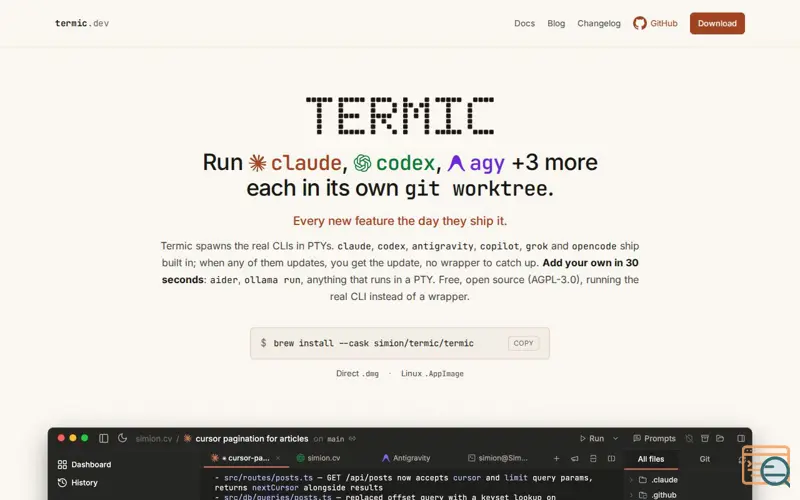Toggle the right panel layout icon
The image size is (800, 500).
click(741, 439)
